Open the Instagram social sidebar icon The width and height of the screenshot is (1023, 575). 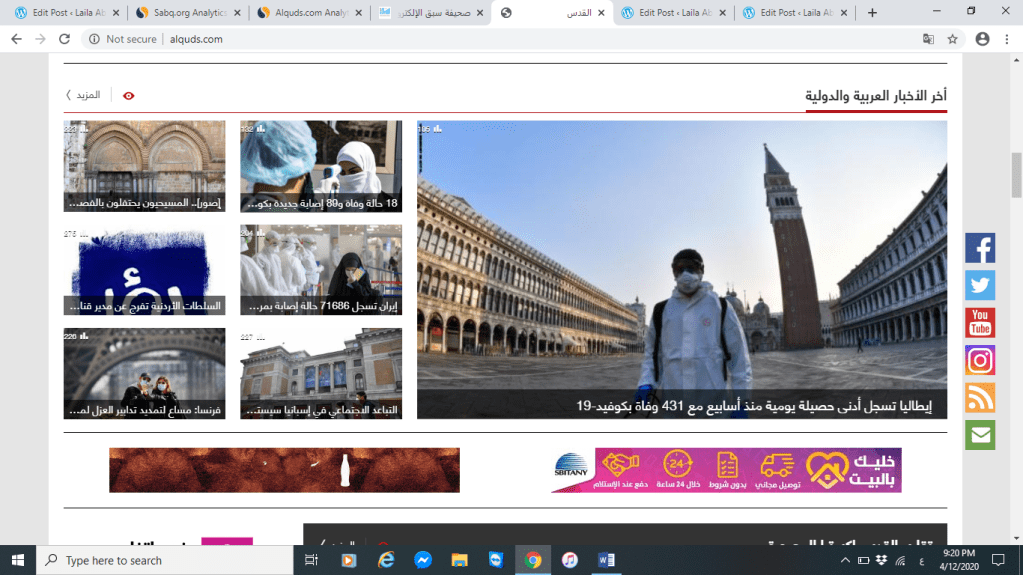tap(980, 360)
